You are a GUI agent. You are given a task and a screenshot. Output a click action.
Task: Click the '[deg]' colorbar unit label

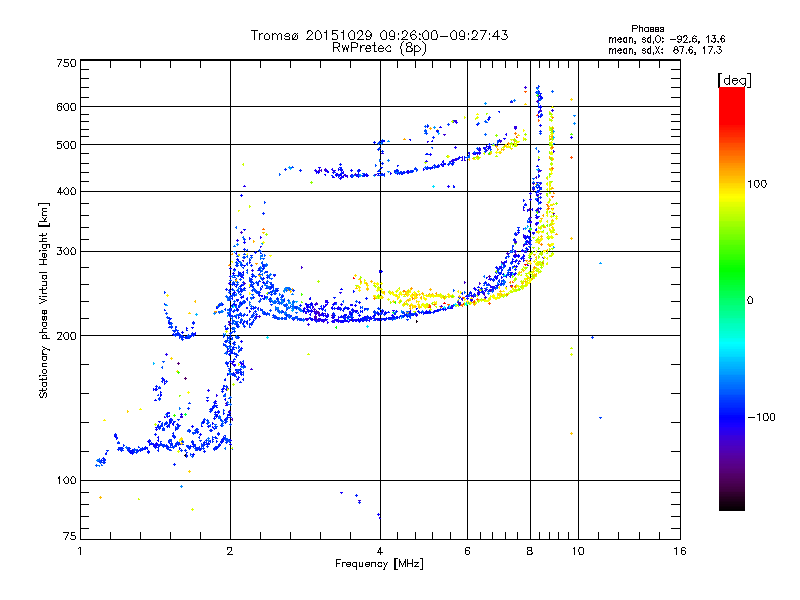pyautogui.click(x=734, y=80)
